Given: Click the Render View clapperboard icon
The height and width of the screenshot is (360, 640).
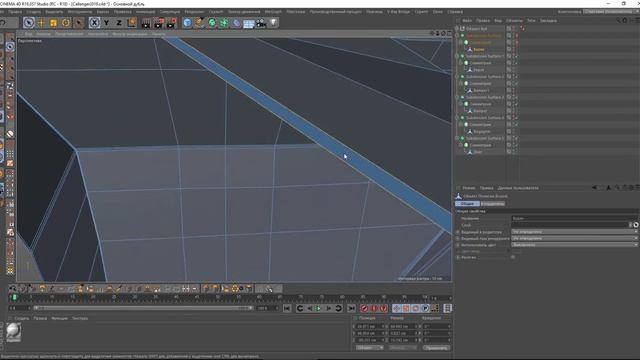Looking at the screenshot, I should click(x=146, y=23).
